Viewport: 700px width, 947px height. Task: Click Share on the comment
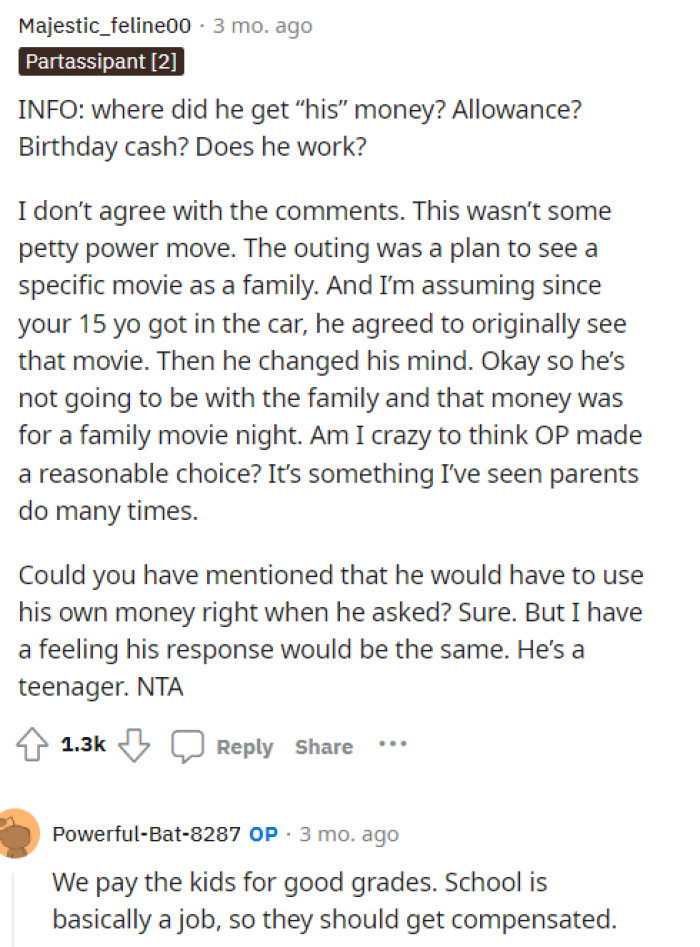(323, 746)
